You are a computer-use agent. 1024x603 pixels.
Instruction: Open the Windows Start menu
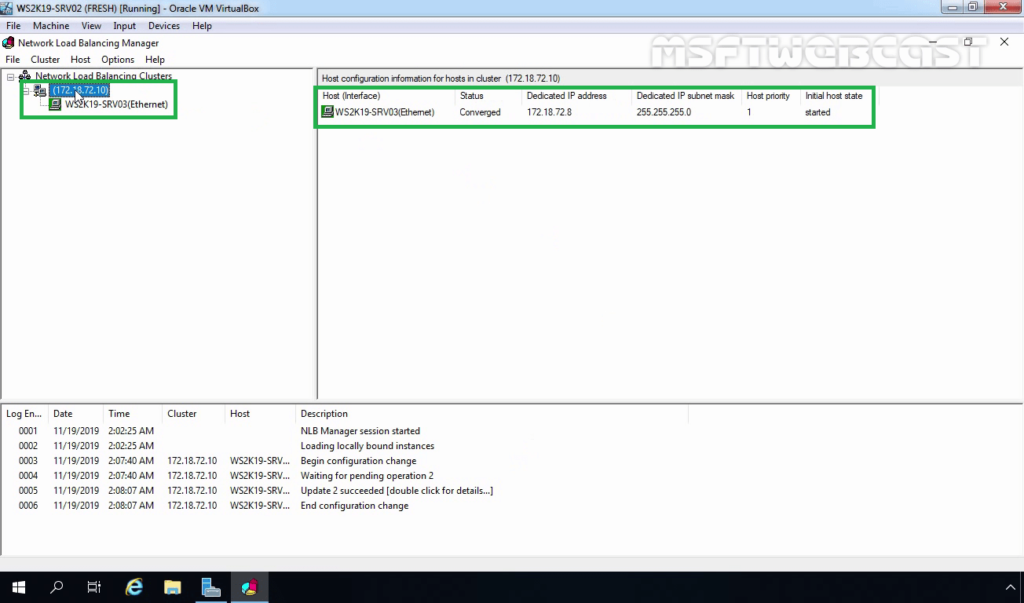coord(19,587)
